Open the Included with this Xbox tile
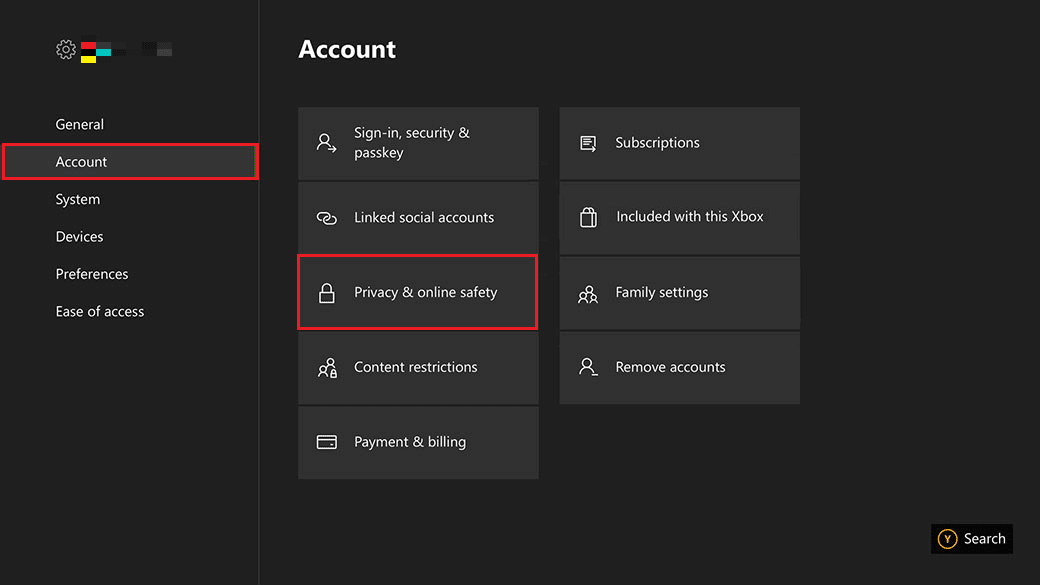 click(680, 218)
